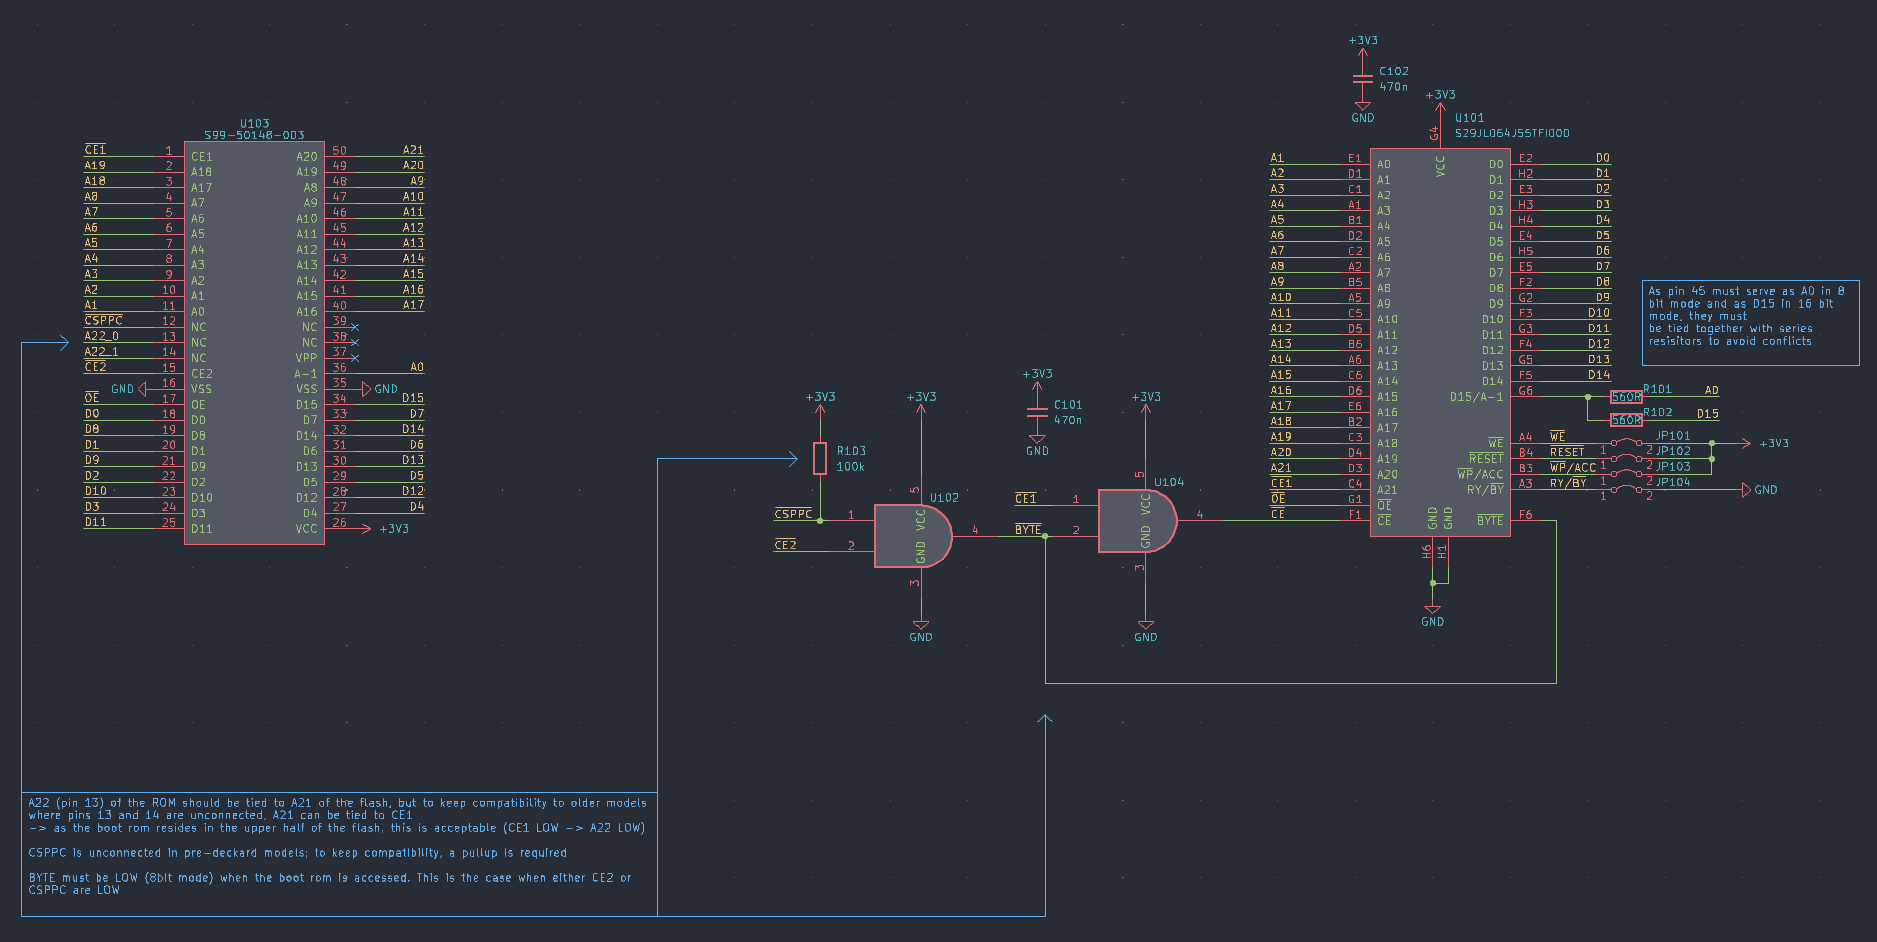Select capacitor C102 symbol
The width and height of the screenshot is (1877, 942).
(x=1362, y=78)
